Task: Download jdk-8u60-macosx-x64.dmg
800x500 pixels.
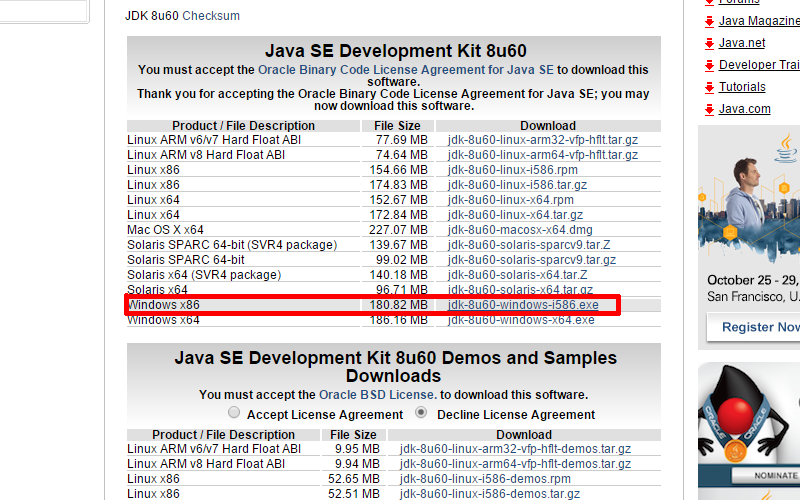Action: point(520,230)
